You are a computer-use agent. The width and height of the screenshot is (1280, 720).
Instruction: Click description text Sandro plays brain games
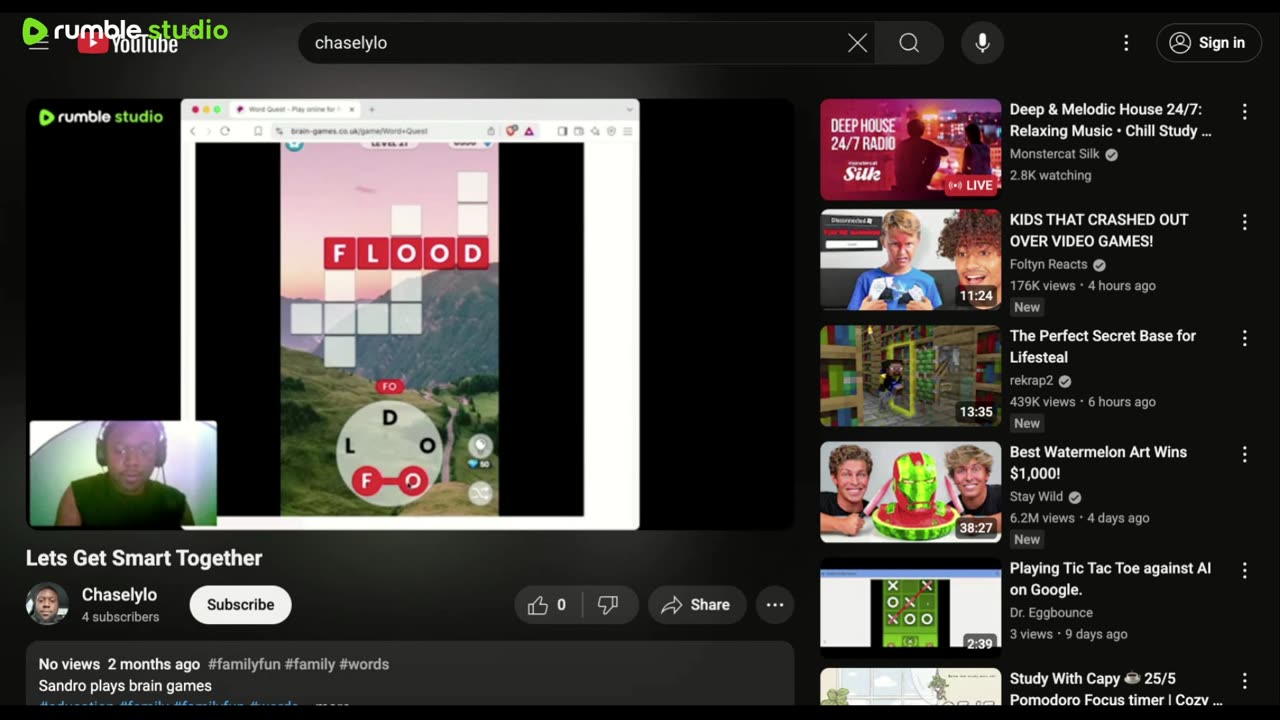[x=125, y=686]
